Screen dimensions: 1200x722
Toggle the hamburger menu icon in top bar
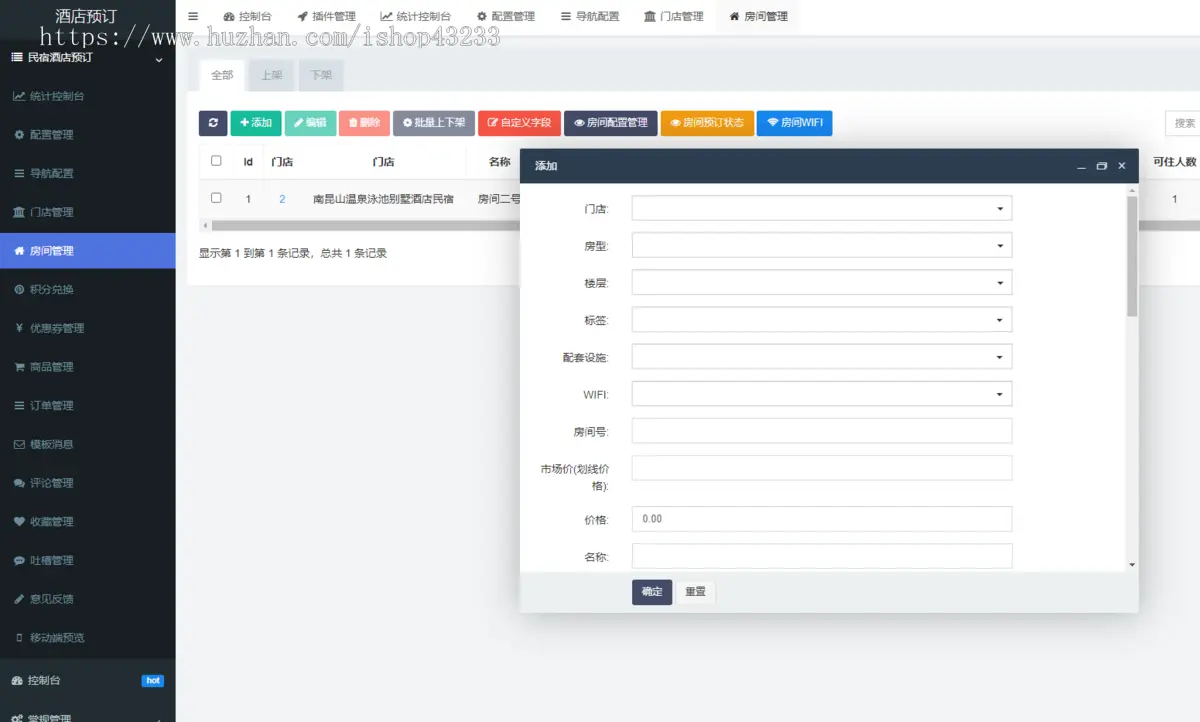click(x=193, y=16)
